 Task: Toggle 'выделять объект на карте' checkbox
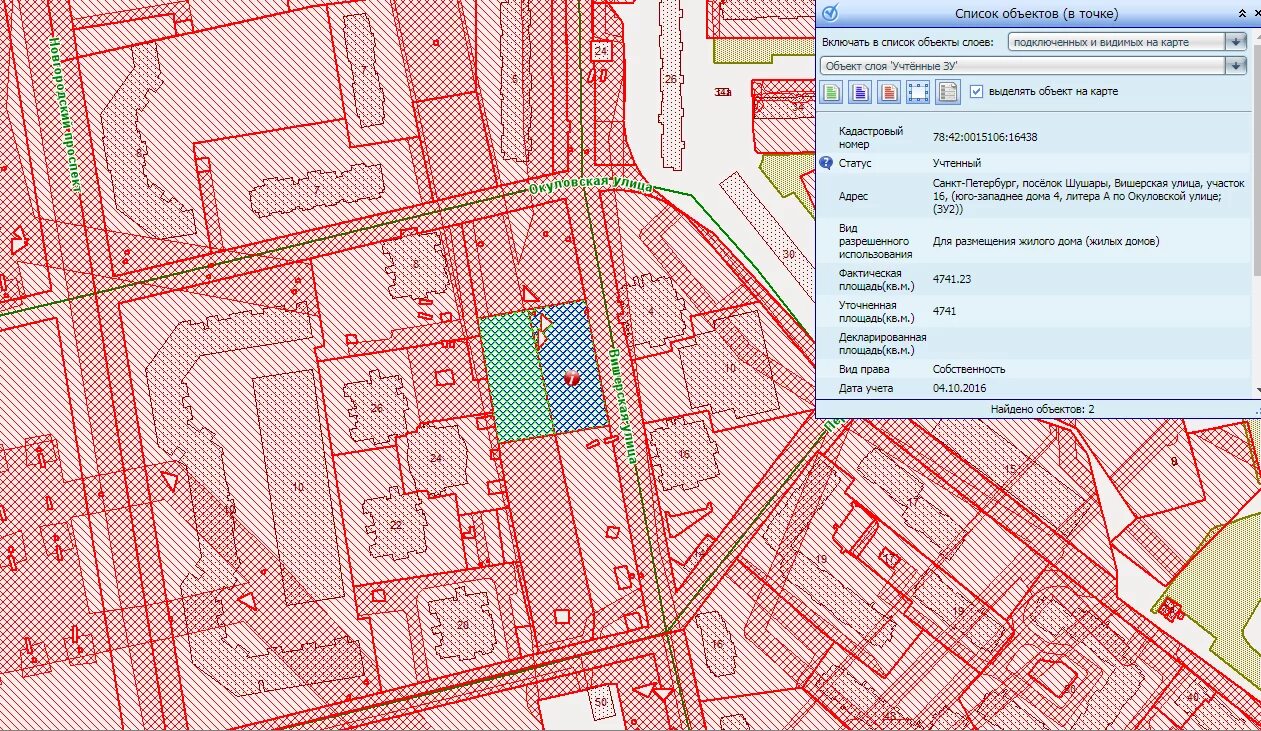(977, 91)
